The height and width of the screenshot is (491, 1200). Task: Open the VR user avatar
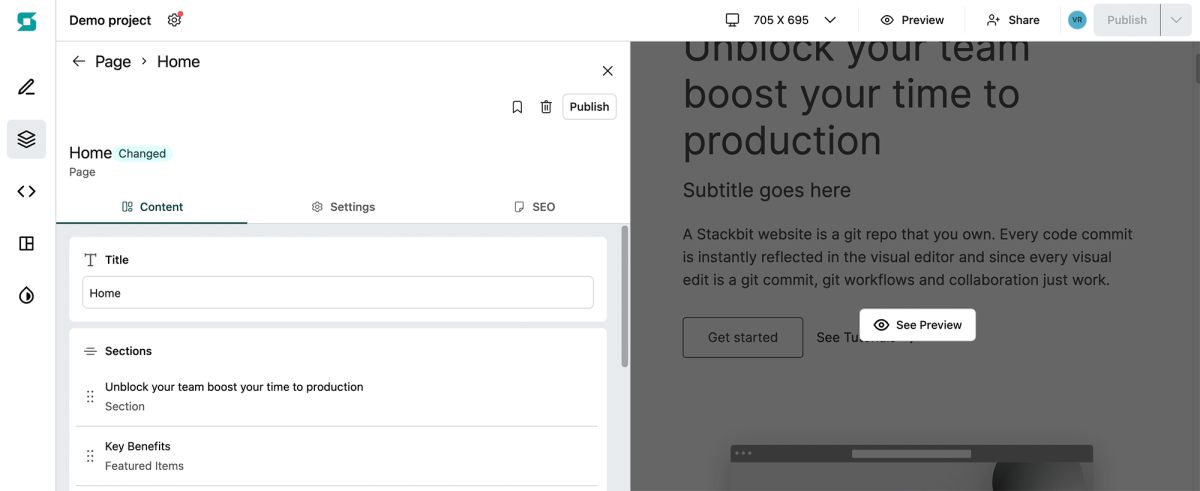[1077, 20]
